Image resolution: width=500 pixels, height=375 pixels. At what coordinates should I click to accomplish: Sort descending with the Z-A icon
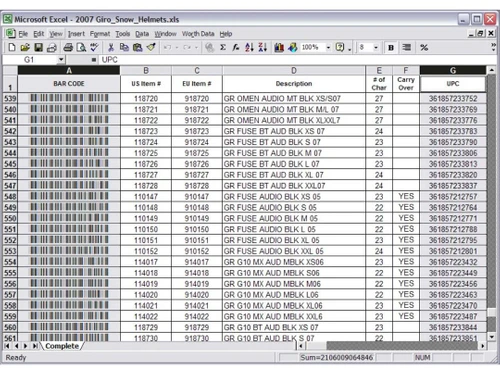coord(263,47)
